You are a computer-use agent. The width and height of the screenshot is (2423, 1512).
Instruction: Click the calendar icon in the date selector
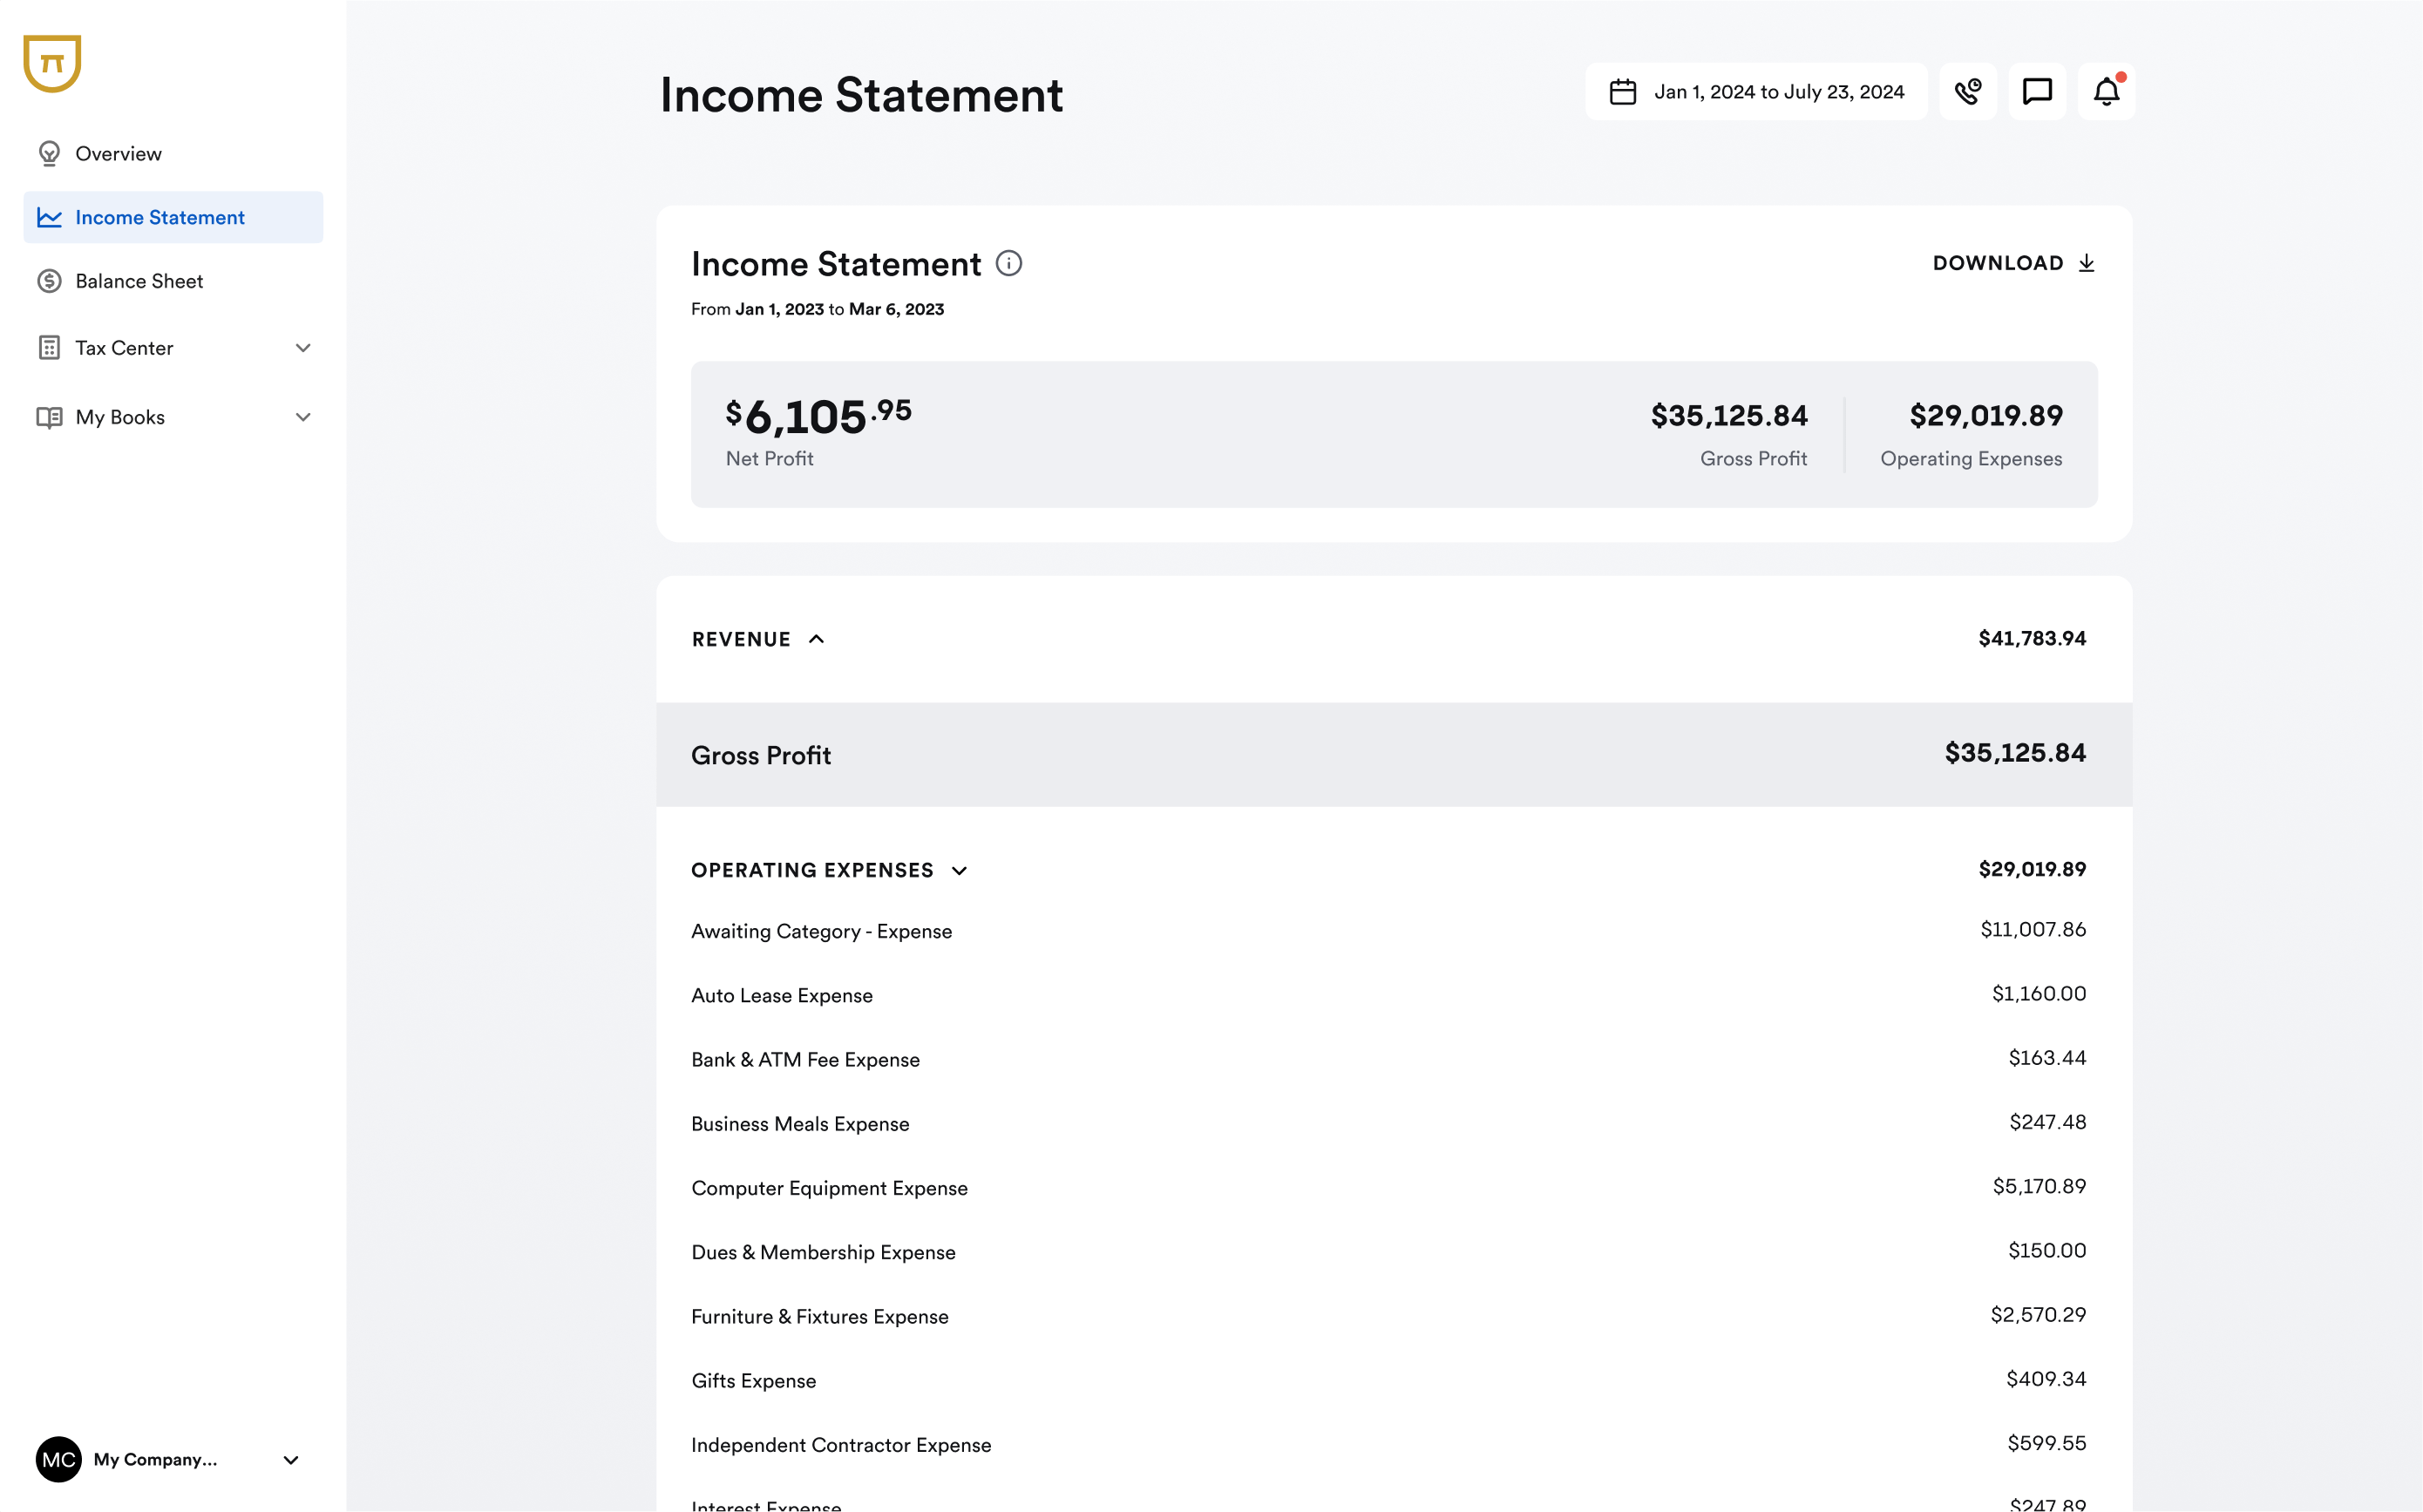coord(1622,92)
